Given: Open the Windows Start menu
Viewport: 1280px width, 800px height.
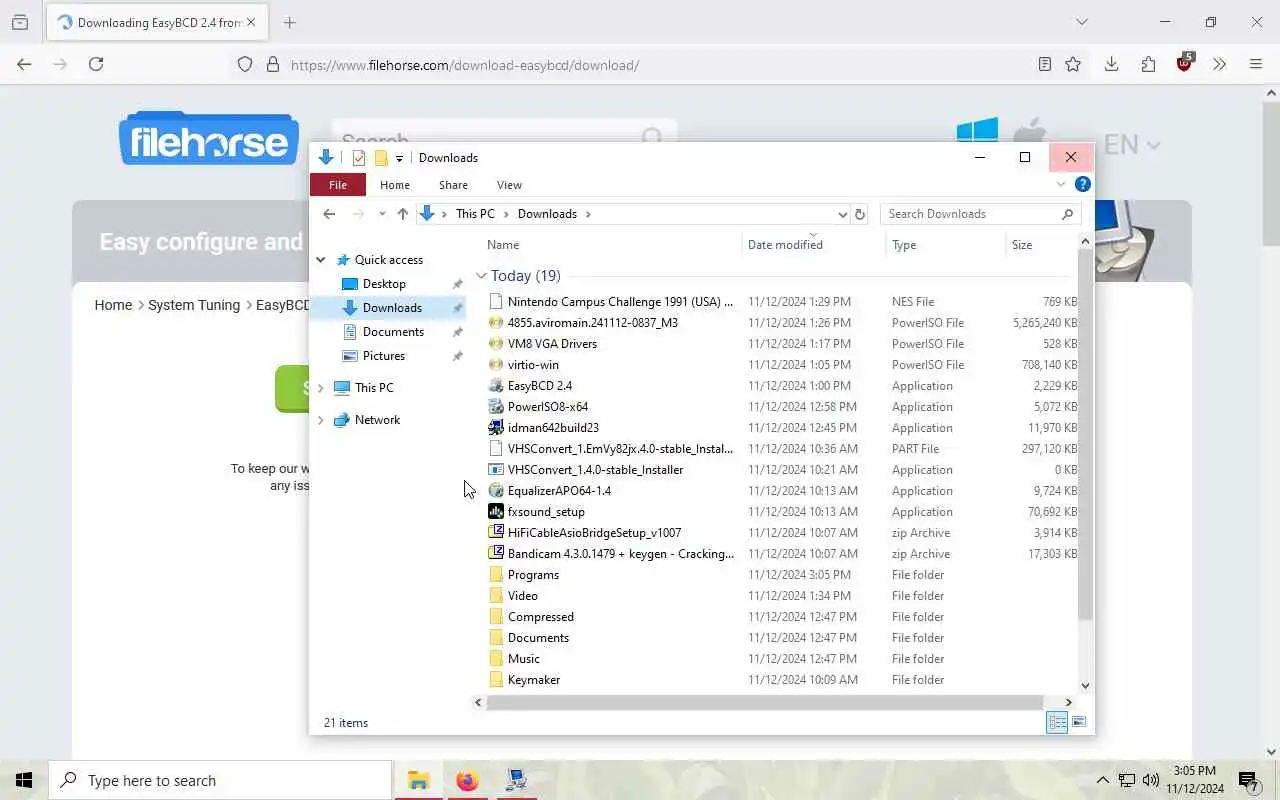Looking at the screenshot, I should (24, 780).
